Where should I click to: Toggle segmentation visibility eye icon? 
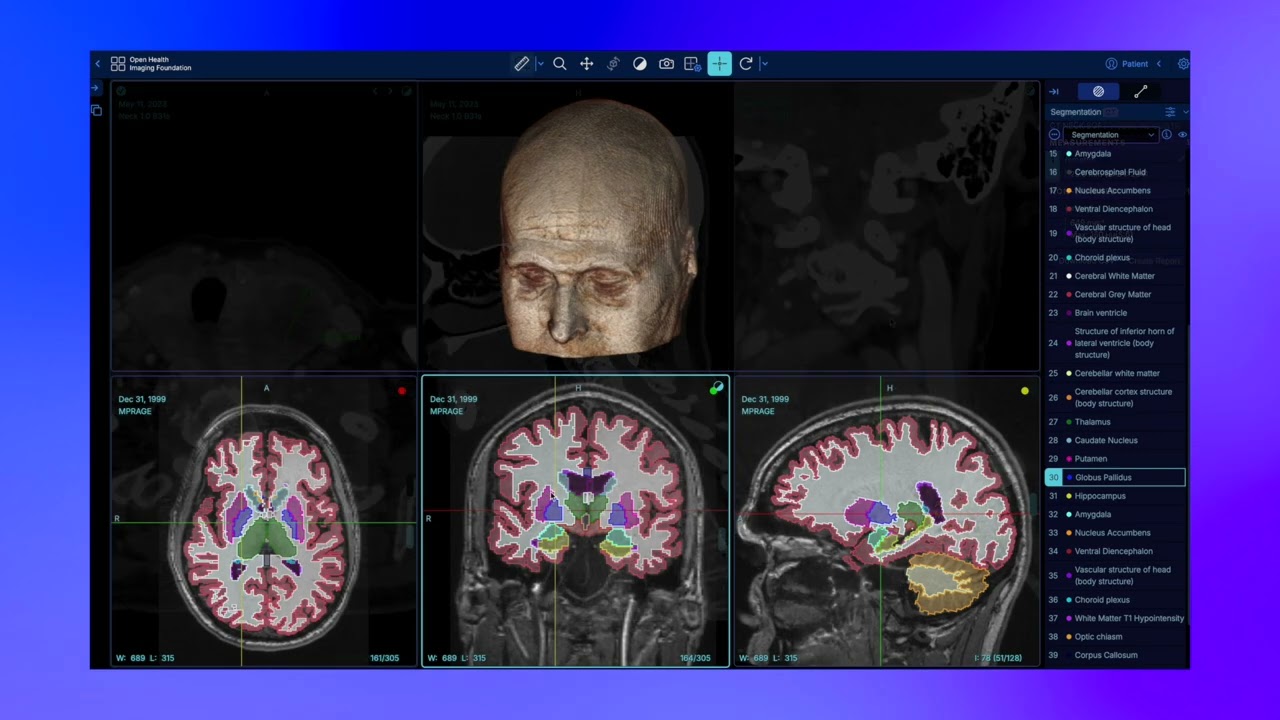(1183, 135)
